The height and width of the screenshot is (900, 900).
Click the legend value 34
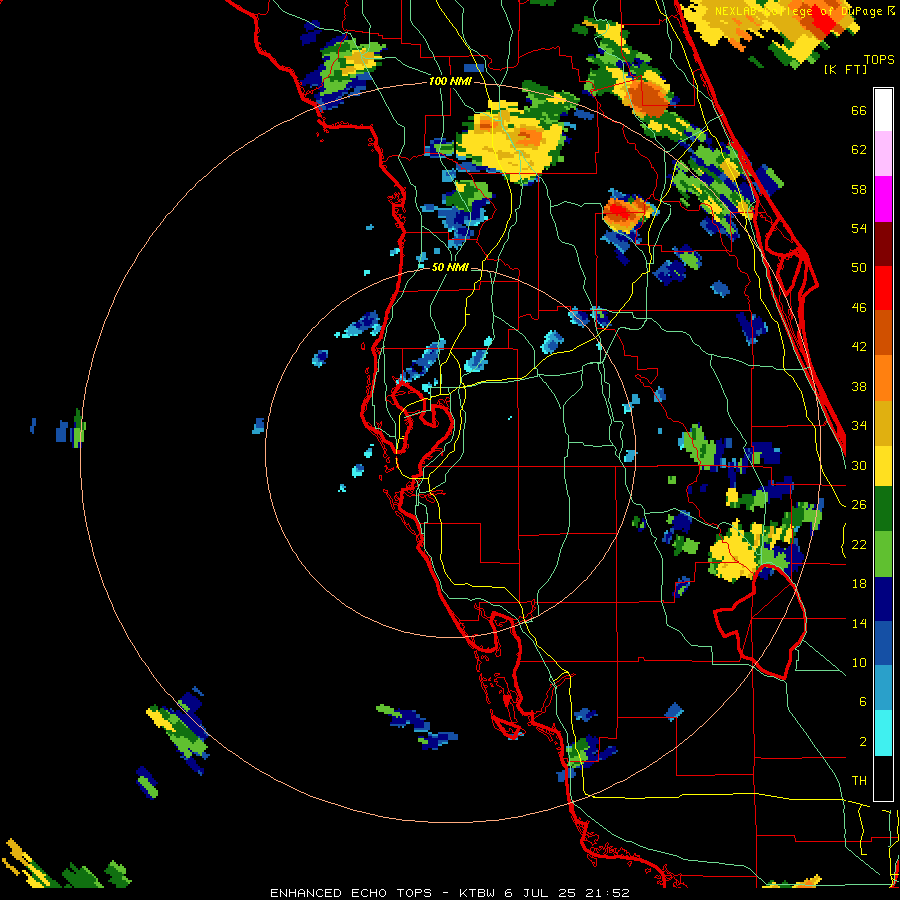(859, 426)
